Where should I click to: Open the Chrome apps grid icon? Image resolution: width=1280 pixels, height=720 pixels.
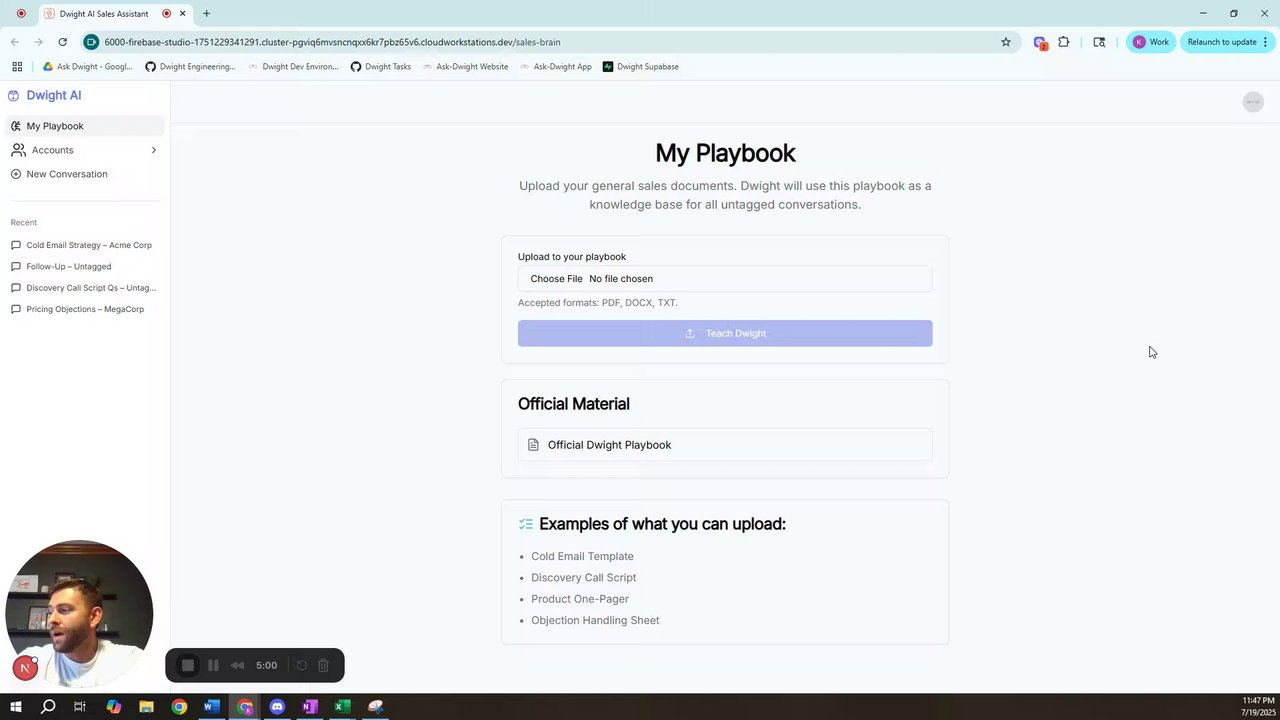point(17,67)
